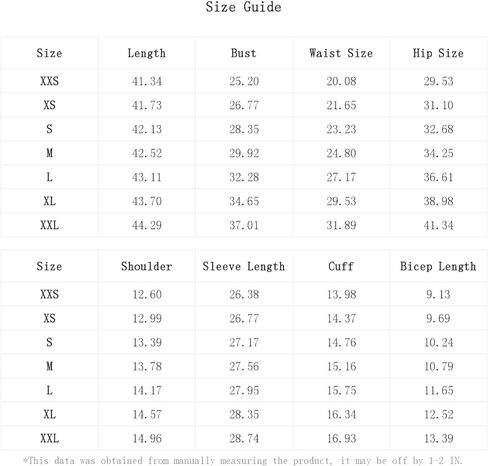This screenshot has width=488, height=466.
Task: Select the Length column header
Action: tap(147, 53)
